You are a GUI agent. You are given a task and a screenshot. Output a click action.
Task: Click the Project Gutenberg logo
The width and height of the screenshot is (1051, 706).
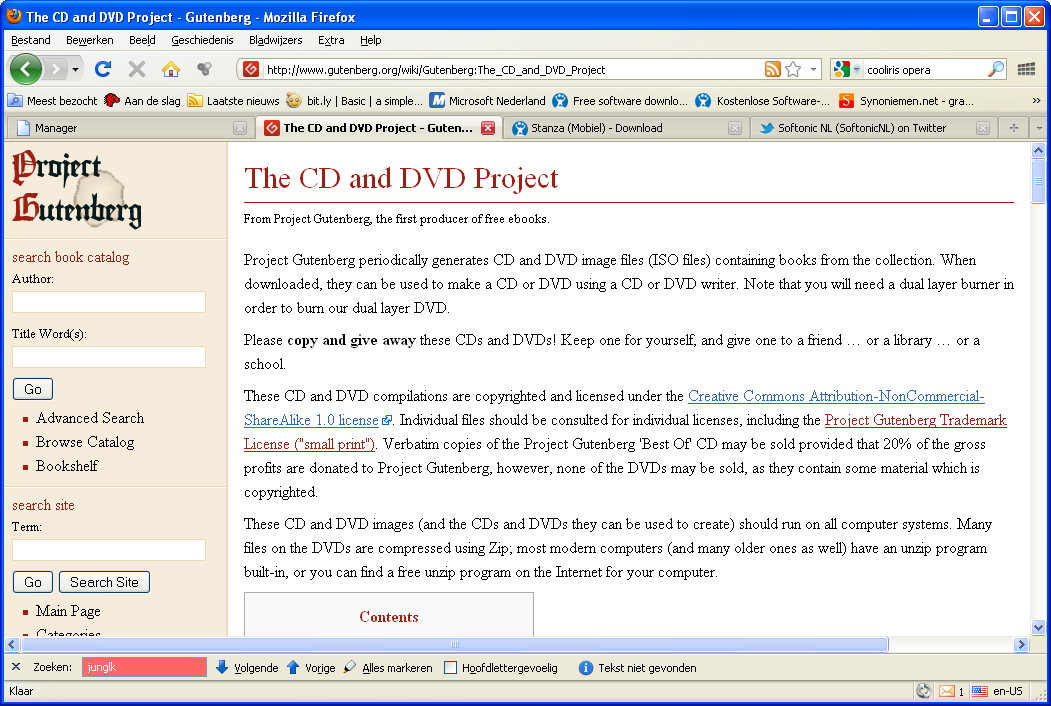77,189
